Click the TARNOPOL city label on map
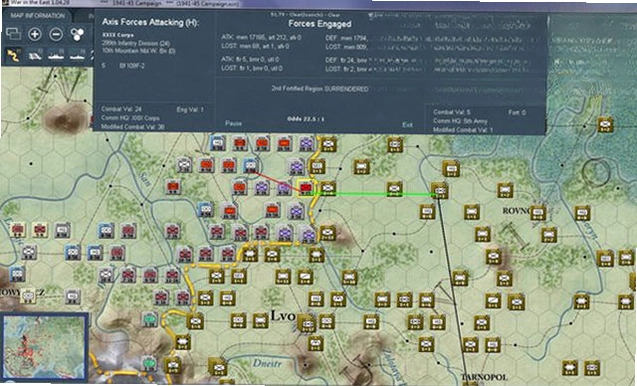Screen dimensions: 637x386 tap(484, 377)
